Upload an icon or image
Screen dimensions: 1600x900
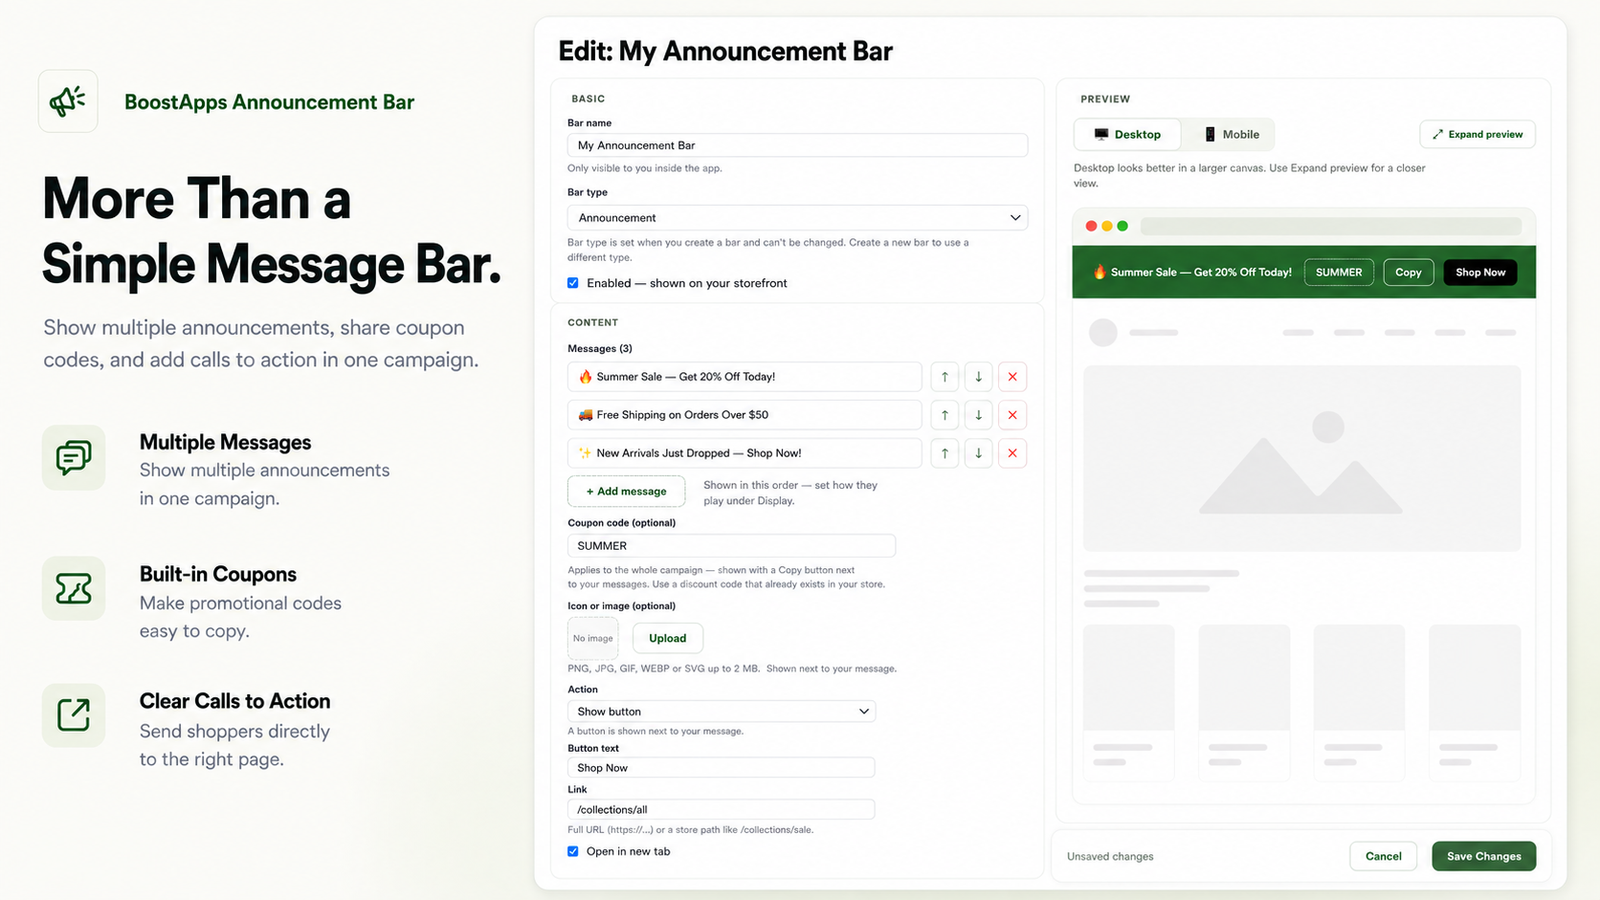(x=668, y=638)
